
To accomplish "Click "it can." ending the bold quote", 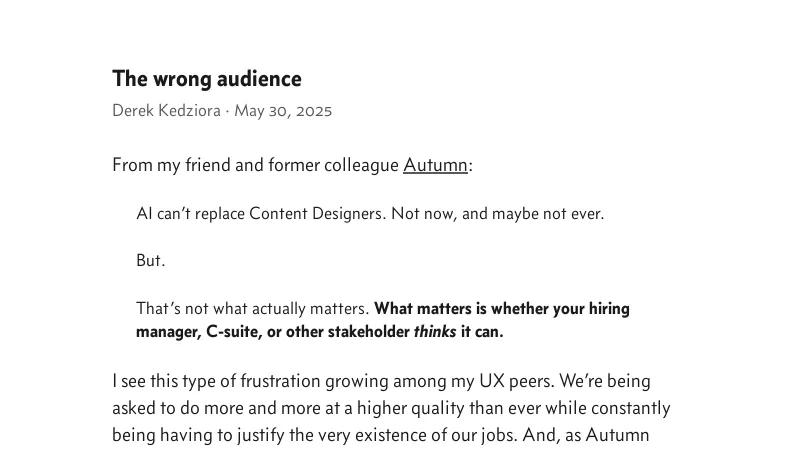I will [482, 332].
